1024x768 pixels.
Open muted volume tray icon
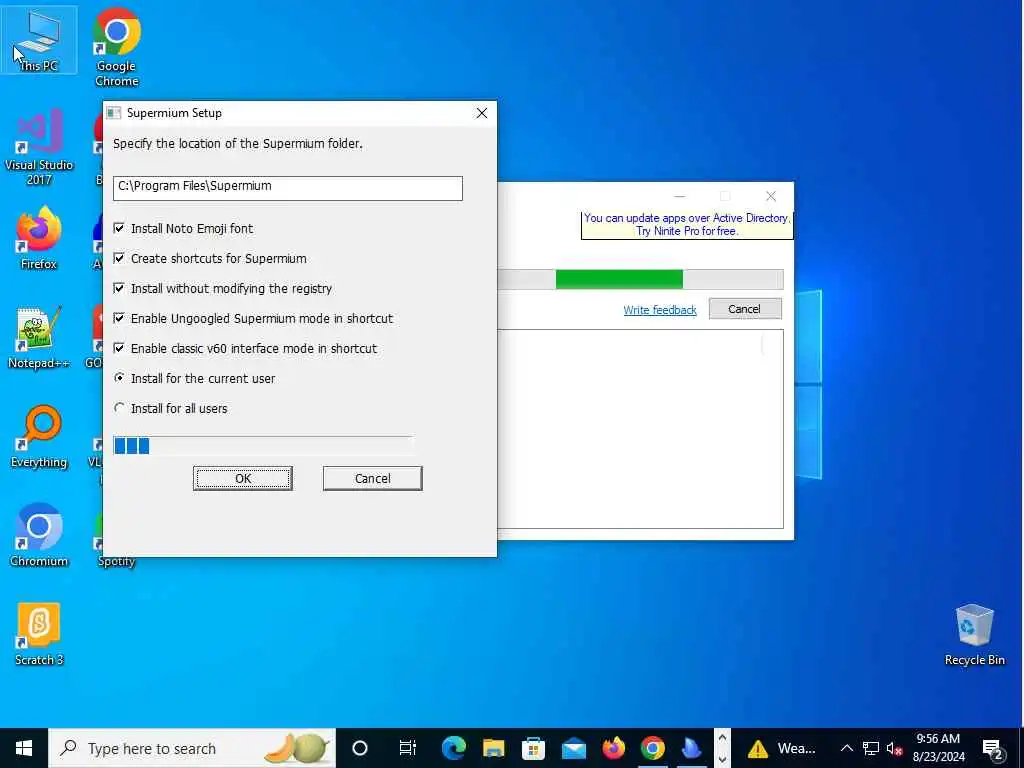[x=894, y=748]
